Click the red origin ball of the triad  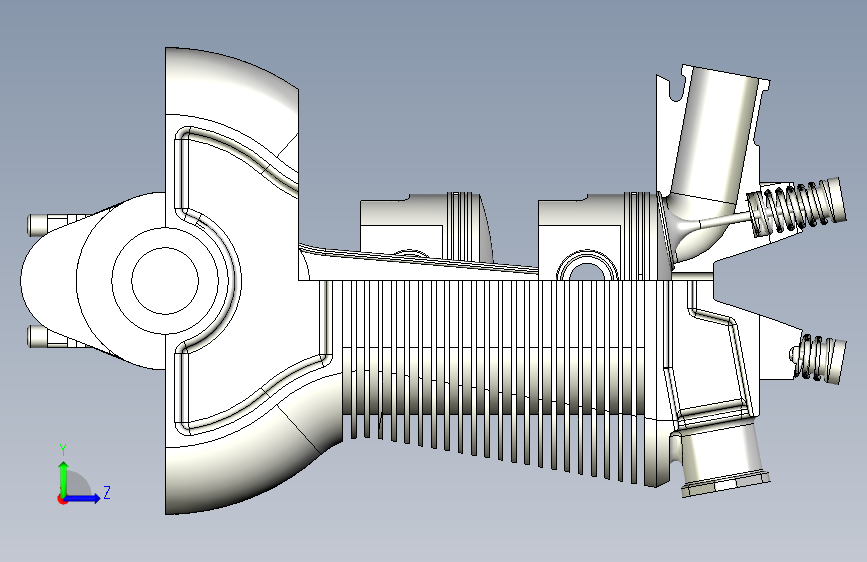coord(62,499)
